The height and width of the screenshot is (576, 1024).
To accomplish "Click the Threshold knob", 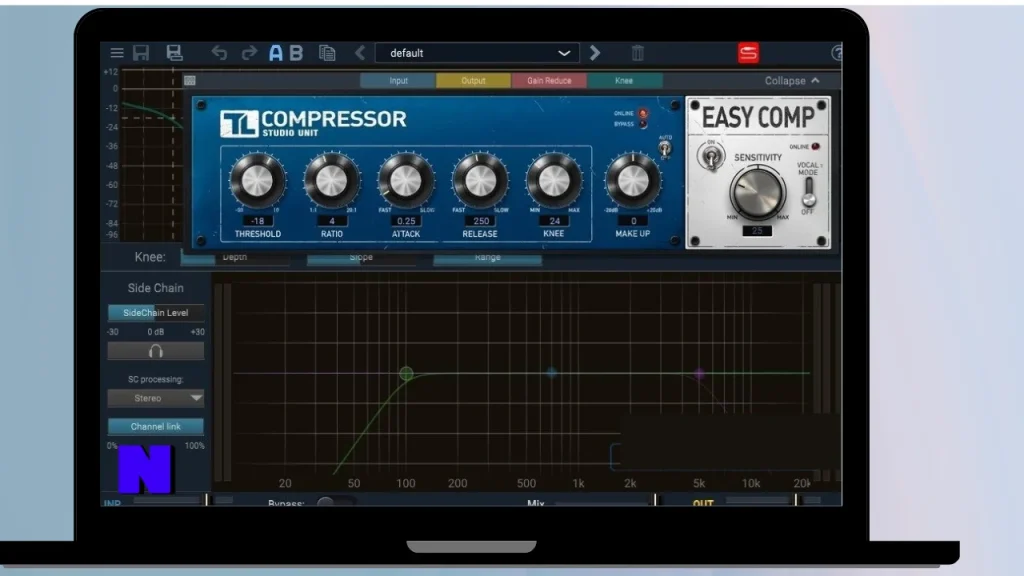I will click(257, 180).
